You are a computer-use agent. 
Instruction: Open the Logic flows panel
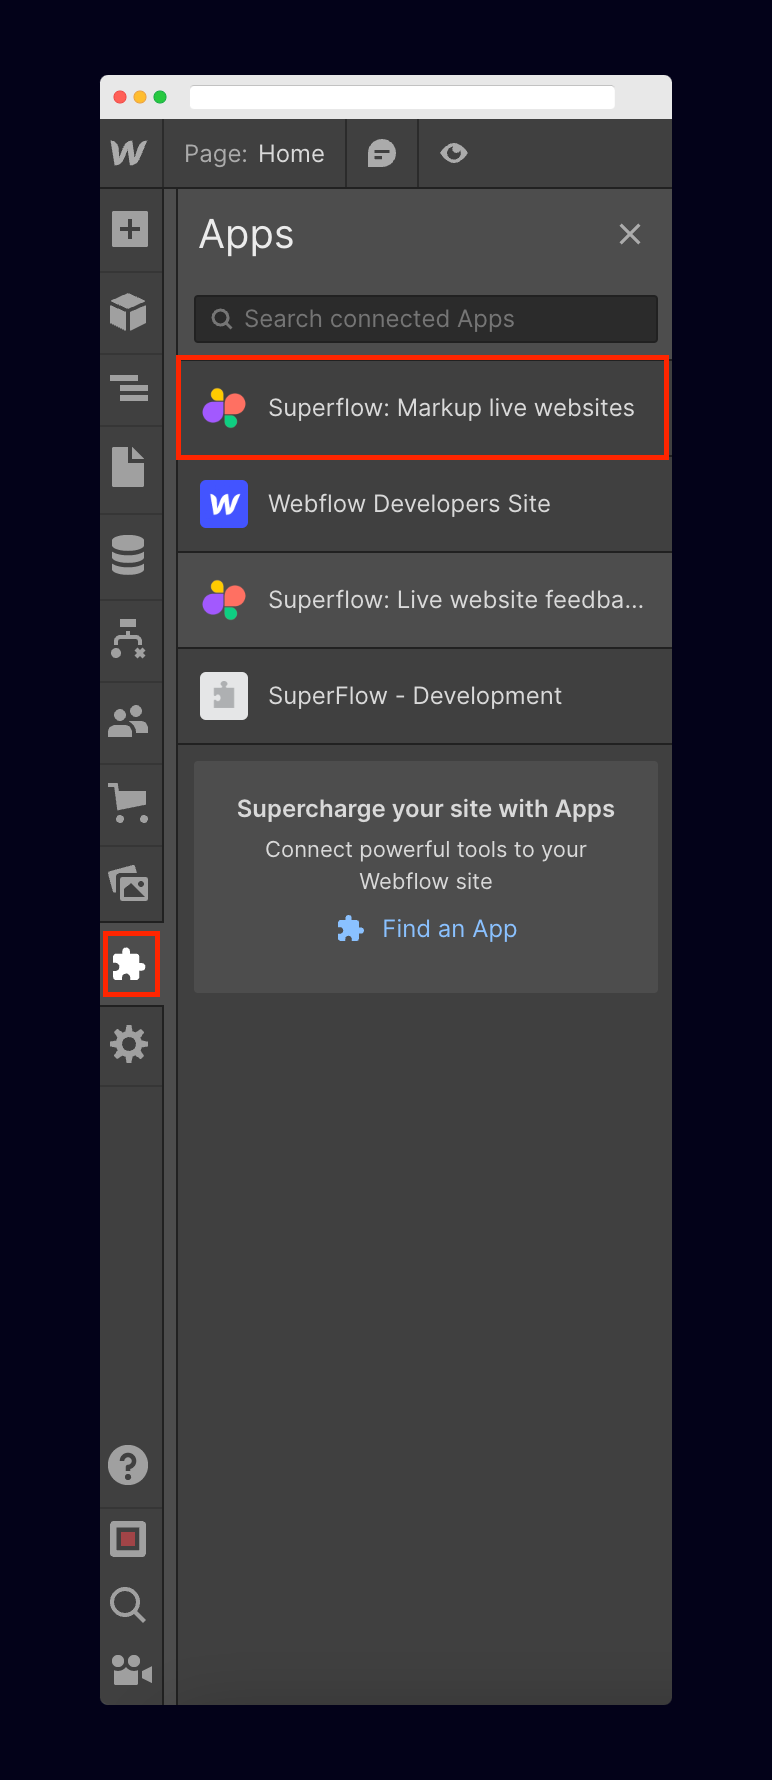129,639
